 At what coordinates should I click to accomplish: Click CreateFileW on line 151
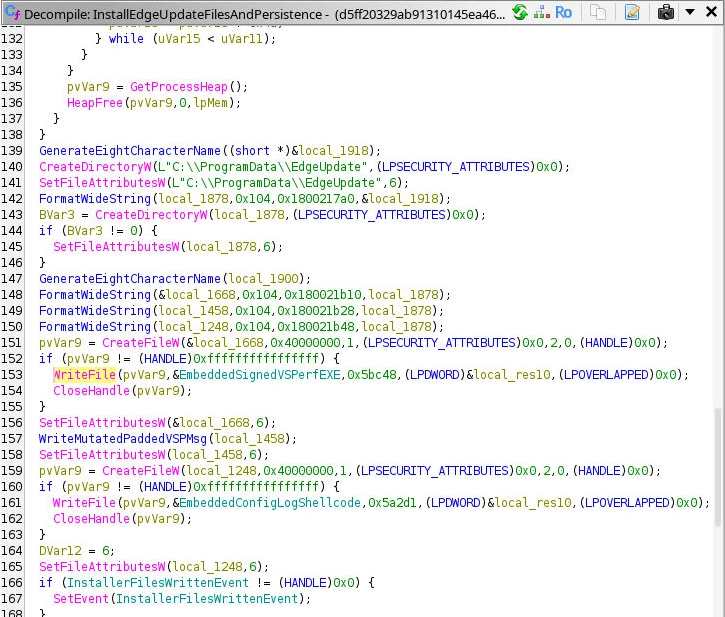pos(141,343)
